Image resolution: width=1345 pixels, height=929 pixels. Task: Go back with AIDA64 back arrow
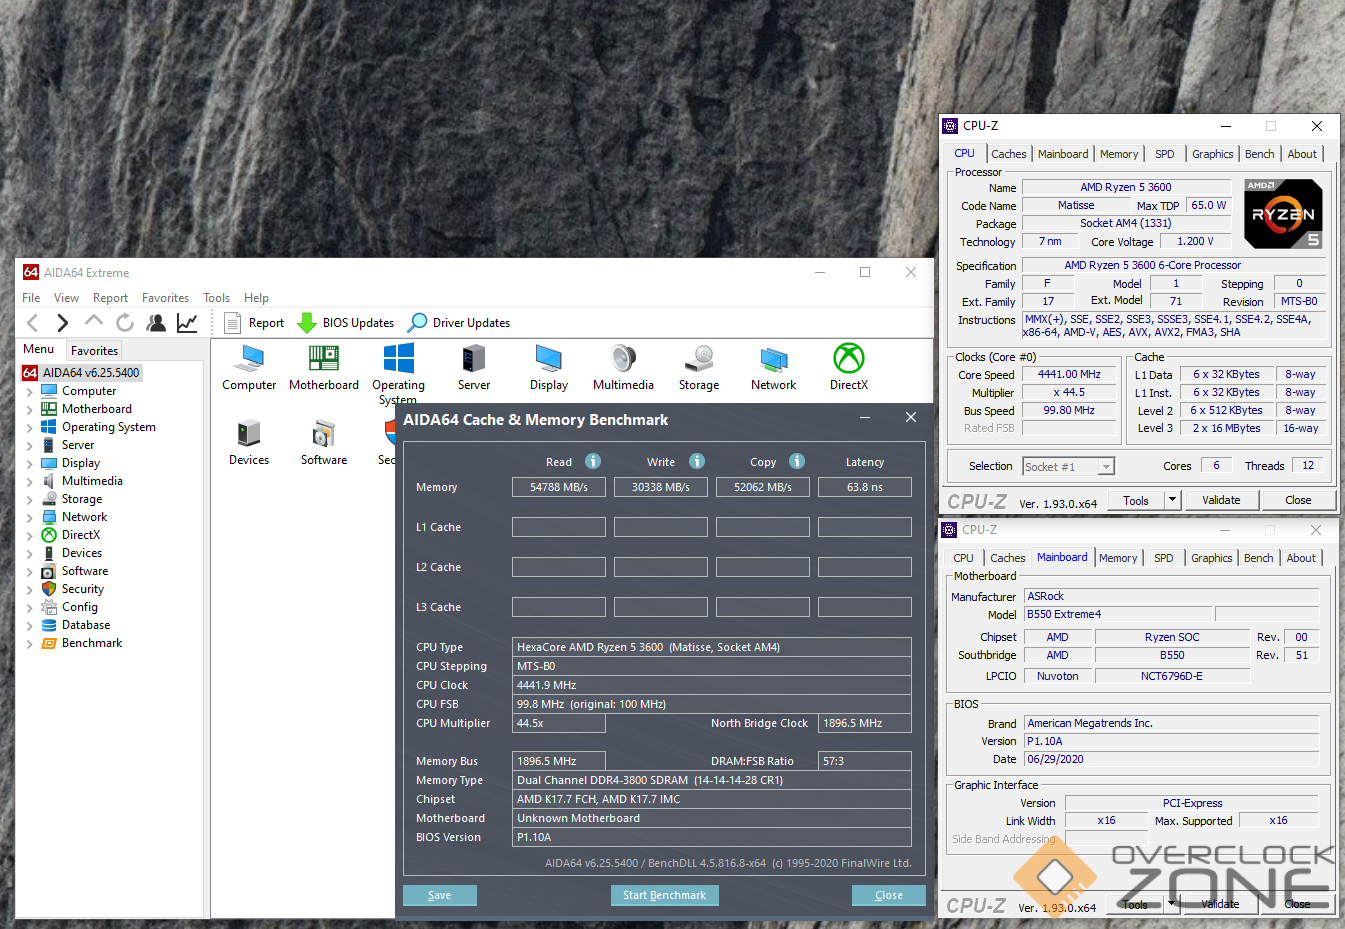coord(33,322)
